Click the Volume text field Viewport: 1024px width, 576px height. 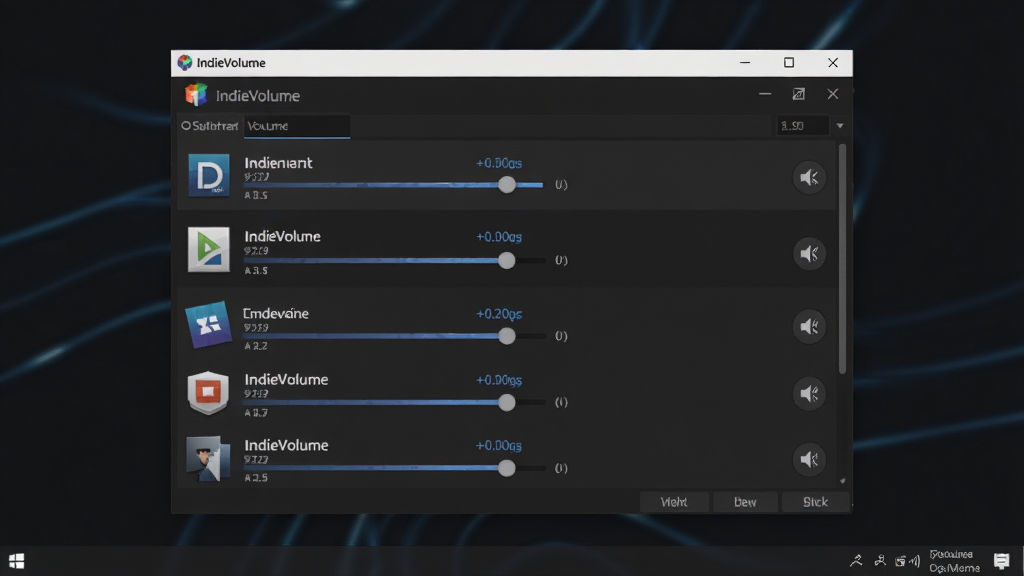(x=297, y=126)
